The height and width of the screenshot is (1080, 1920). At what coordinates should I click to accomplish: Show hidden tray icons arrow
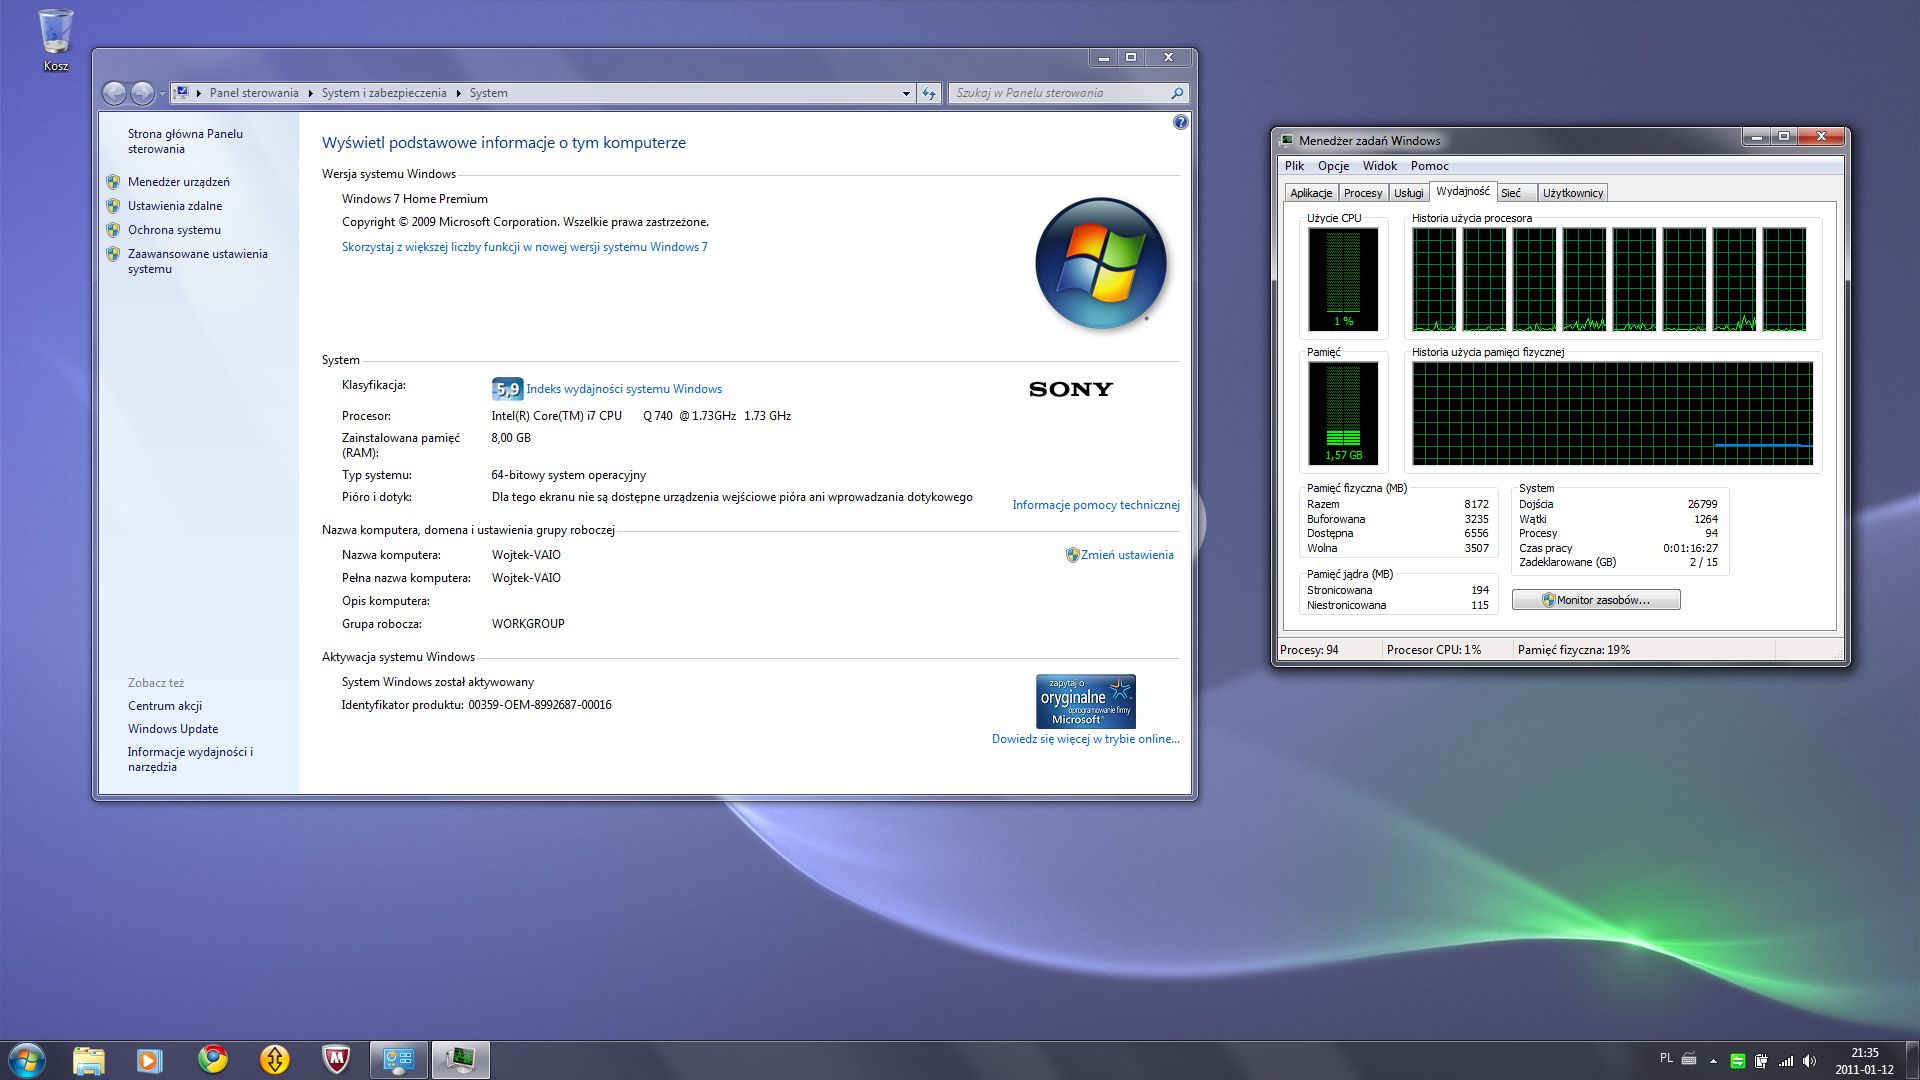click(x=1713, y=1060)
